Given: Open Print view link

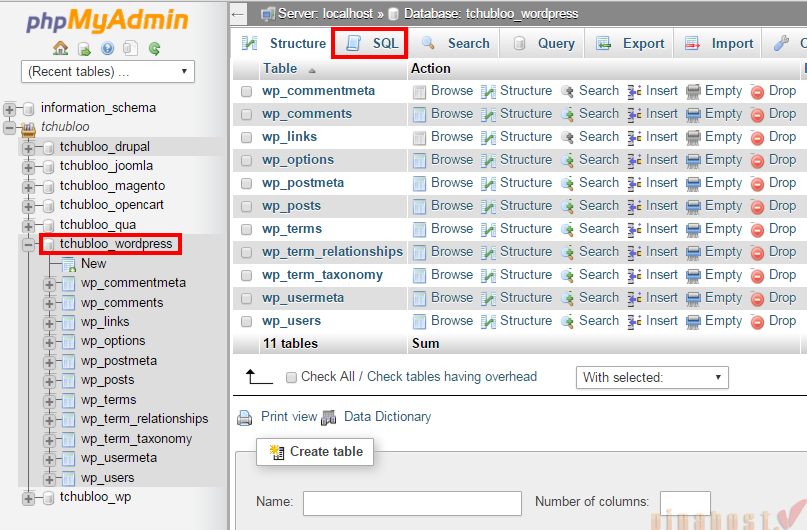Looking at the screenshot, I should (289, 416).
